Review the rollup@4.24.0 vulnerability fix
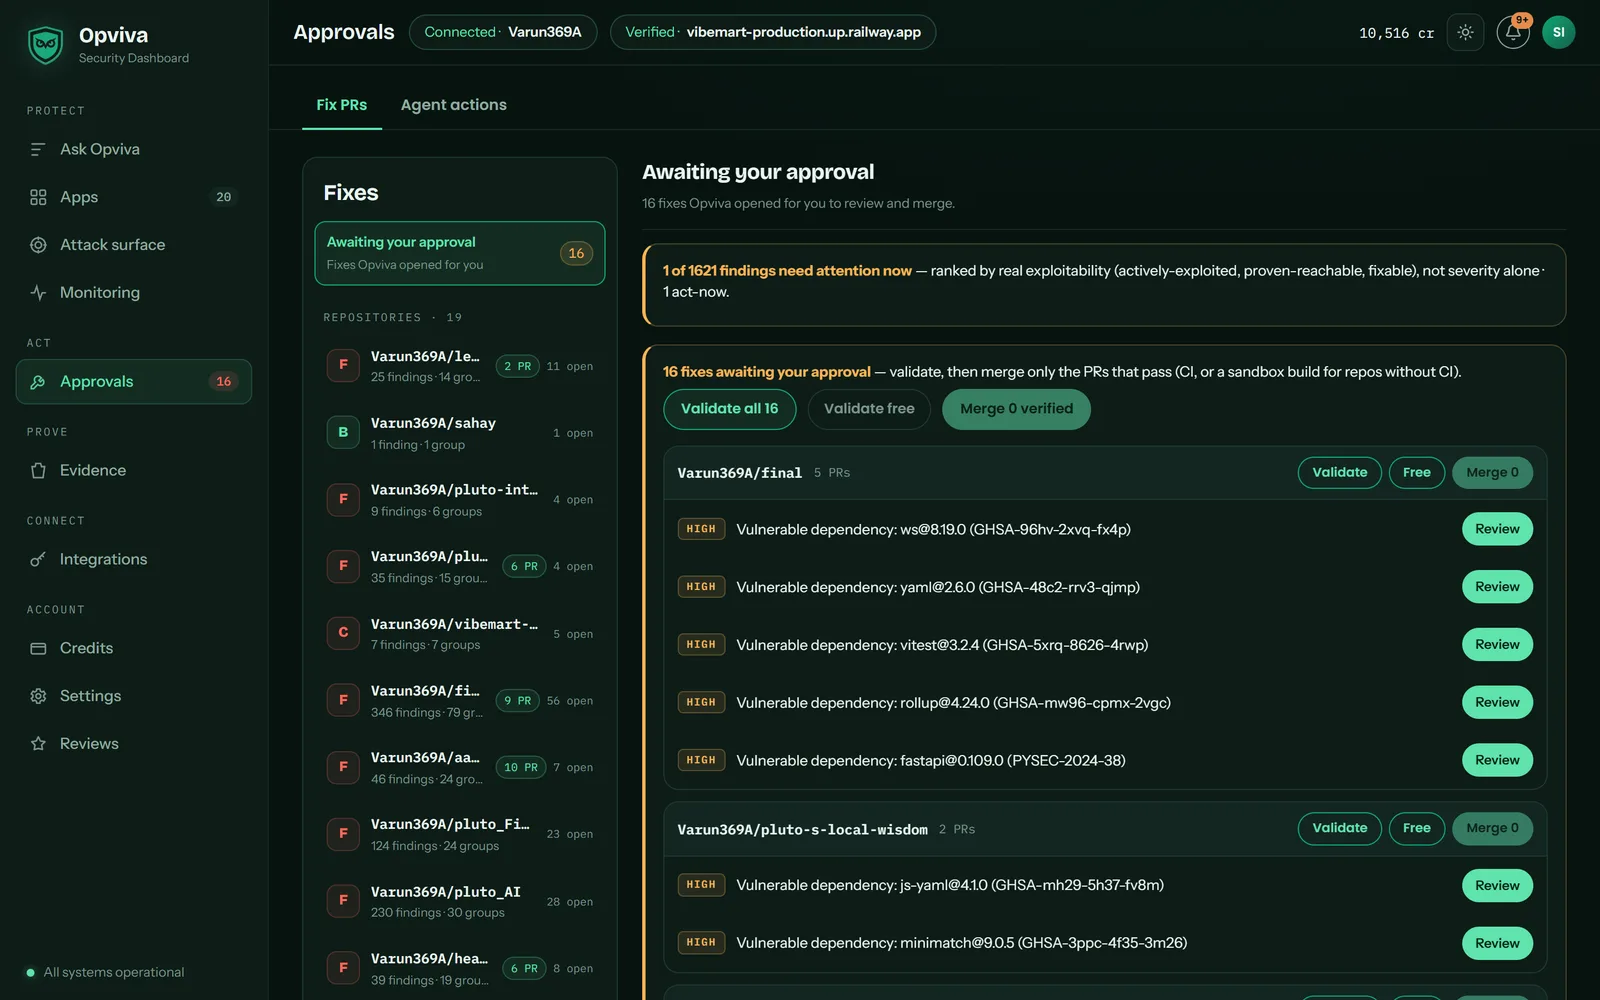The image size is (1600, 1000). coord(1497,703)
